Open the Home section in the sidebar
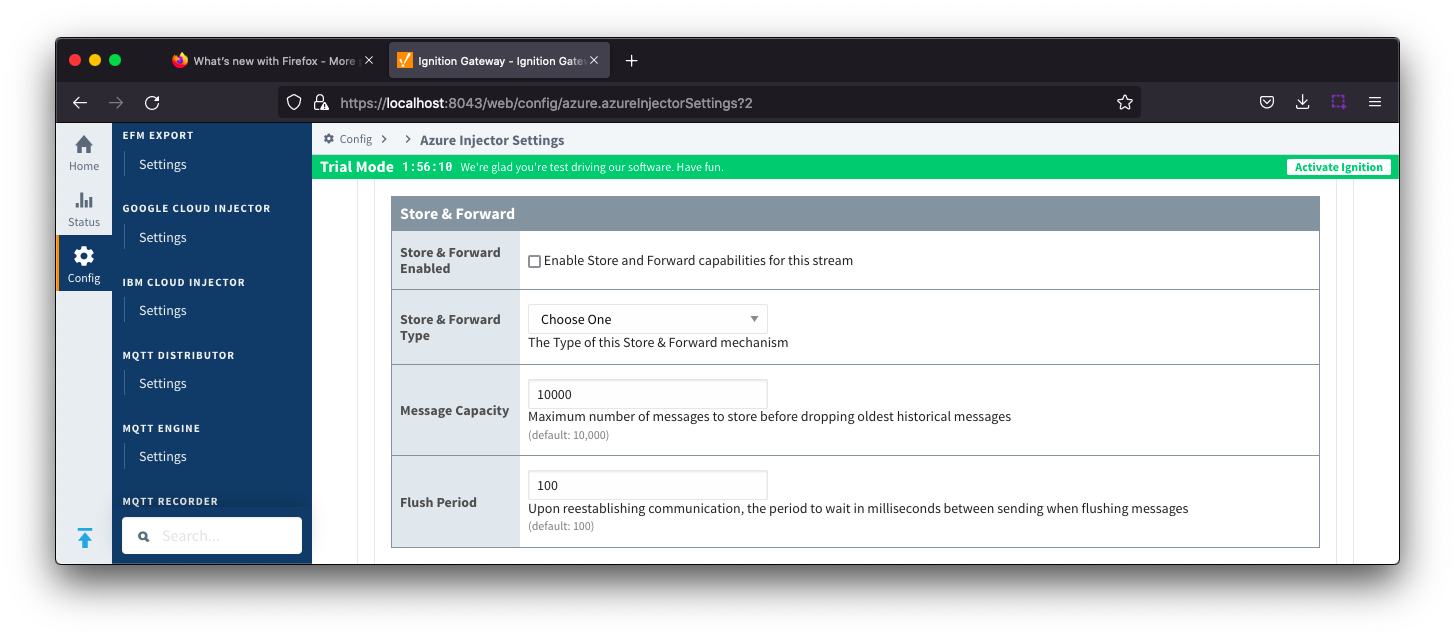The height and width of the screenshot is (638, 1455). (x=84, y=153)
